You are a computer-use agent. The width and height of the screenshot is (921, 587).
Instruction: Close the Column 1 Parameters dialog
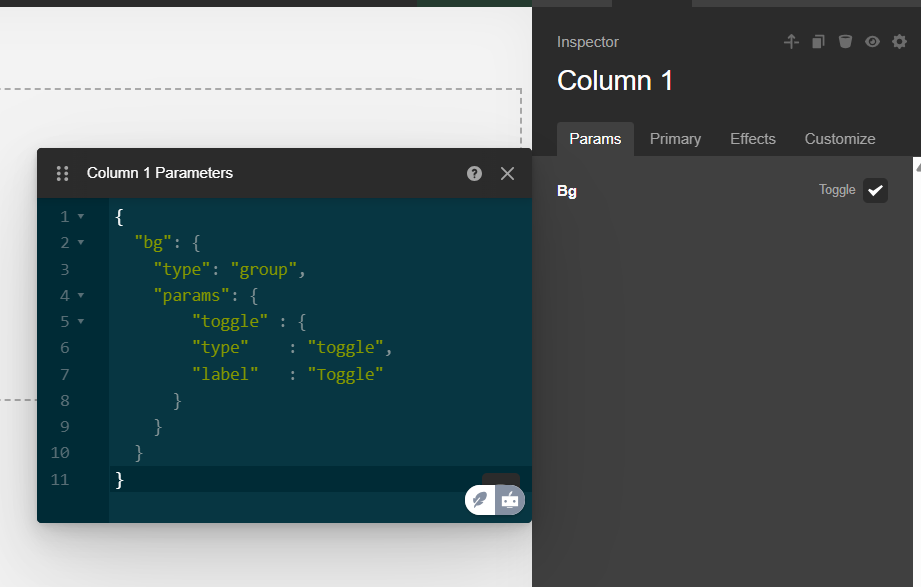click(507, 173)
